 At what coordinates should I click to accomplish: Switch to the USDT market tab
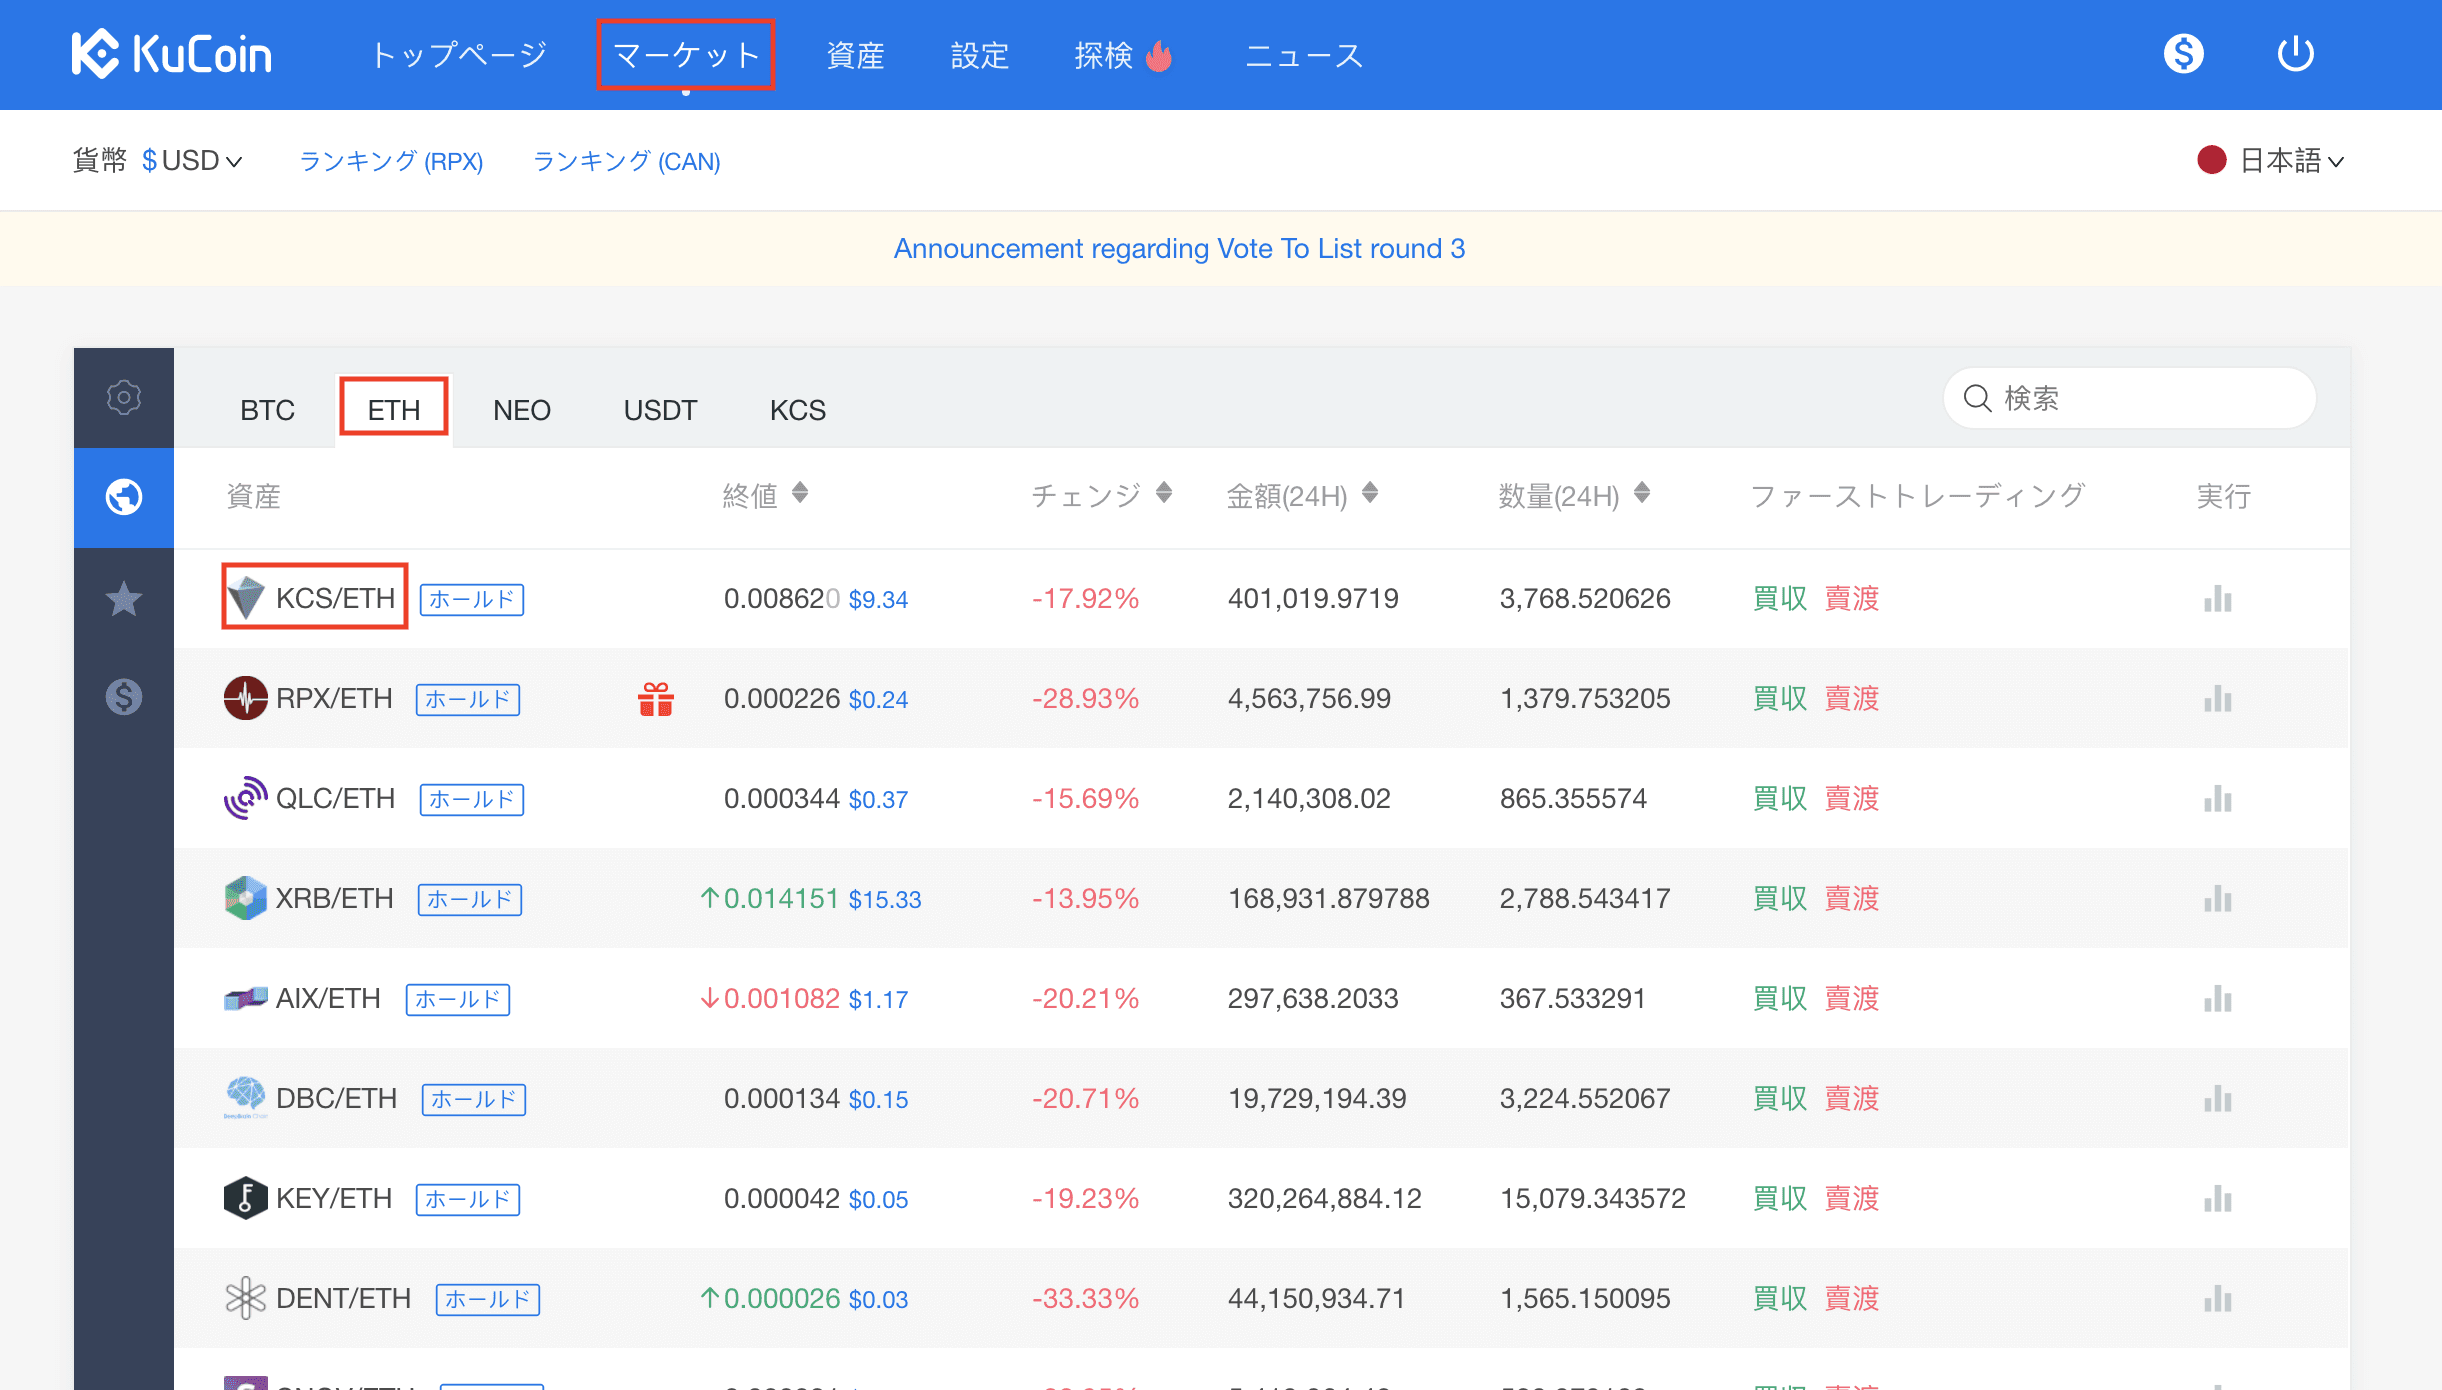click(660, 410)
